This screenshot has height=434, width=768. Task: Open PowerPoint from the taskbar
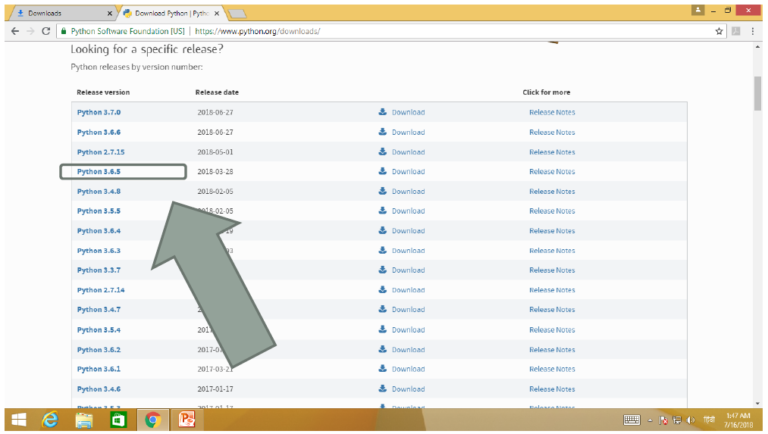click(184, 420)
